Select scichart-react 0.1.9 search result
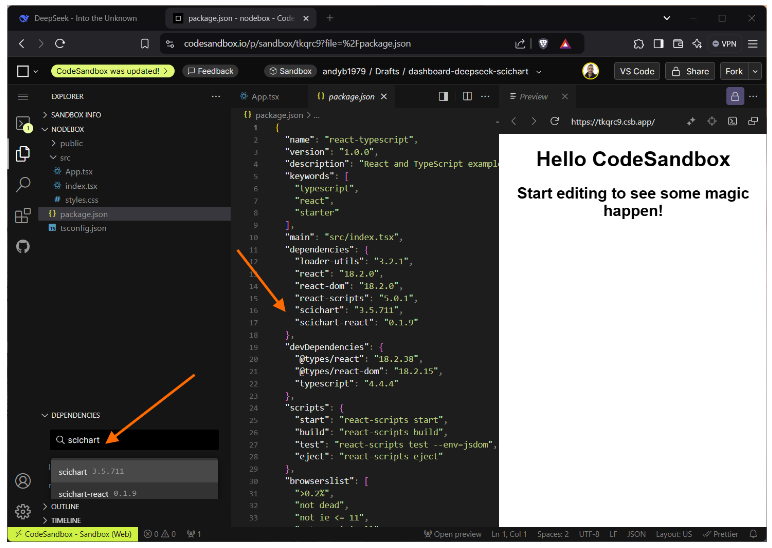This screenshot has height=548, width=772. [x=134, y=493]
